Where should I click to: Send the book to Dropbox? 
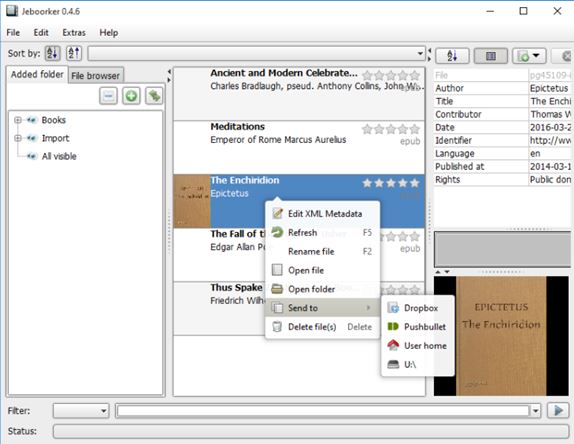pos(418,308)
